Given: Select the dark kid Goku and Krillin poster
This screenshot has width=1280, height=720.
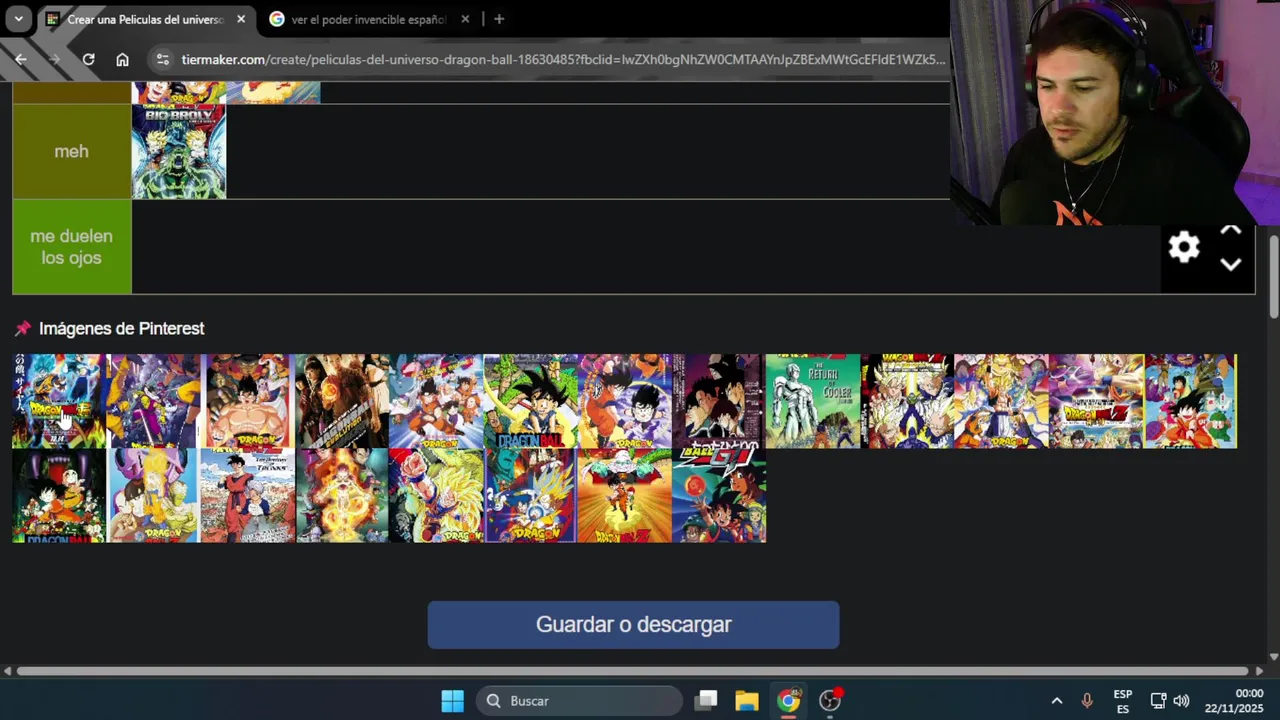Looking at the screenshot, I should tap(59, 495).
